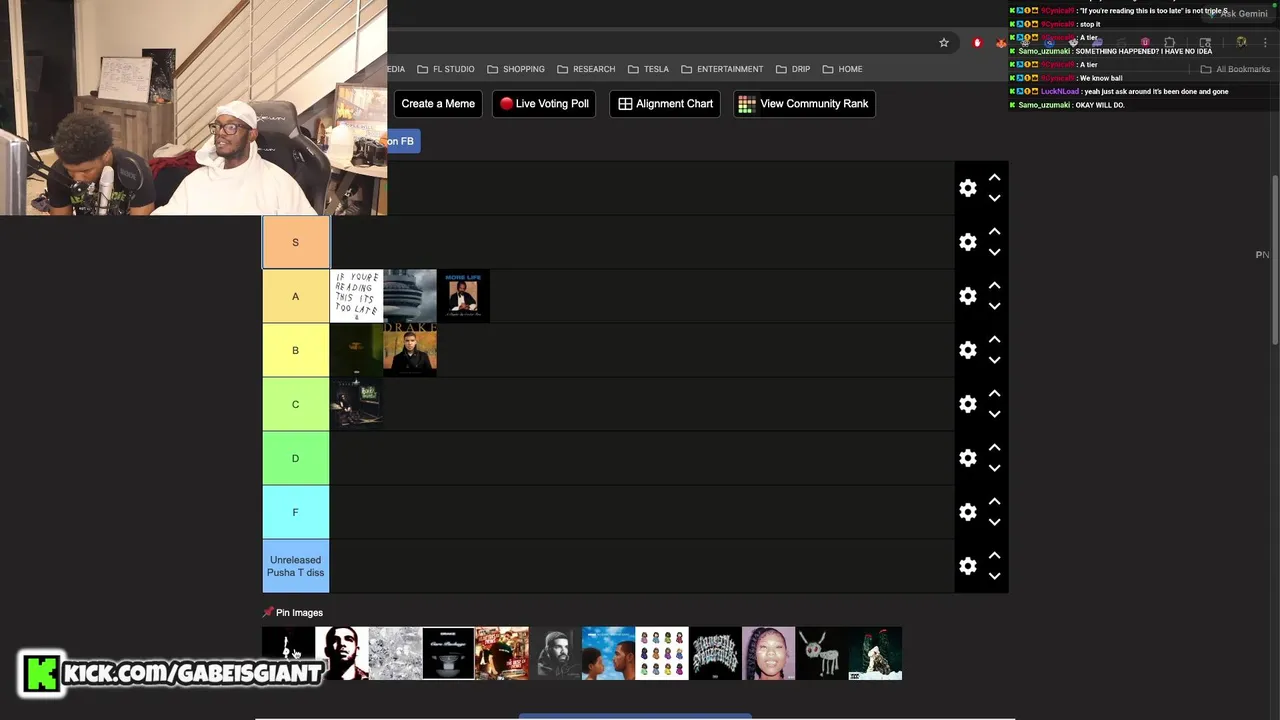Move Unreleased Pusha T diss row down

[994, 576]
